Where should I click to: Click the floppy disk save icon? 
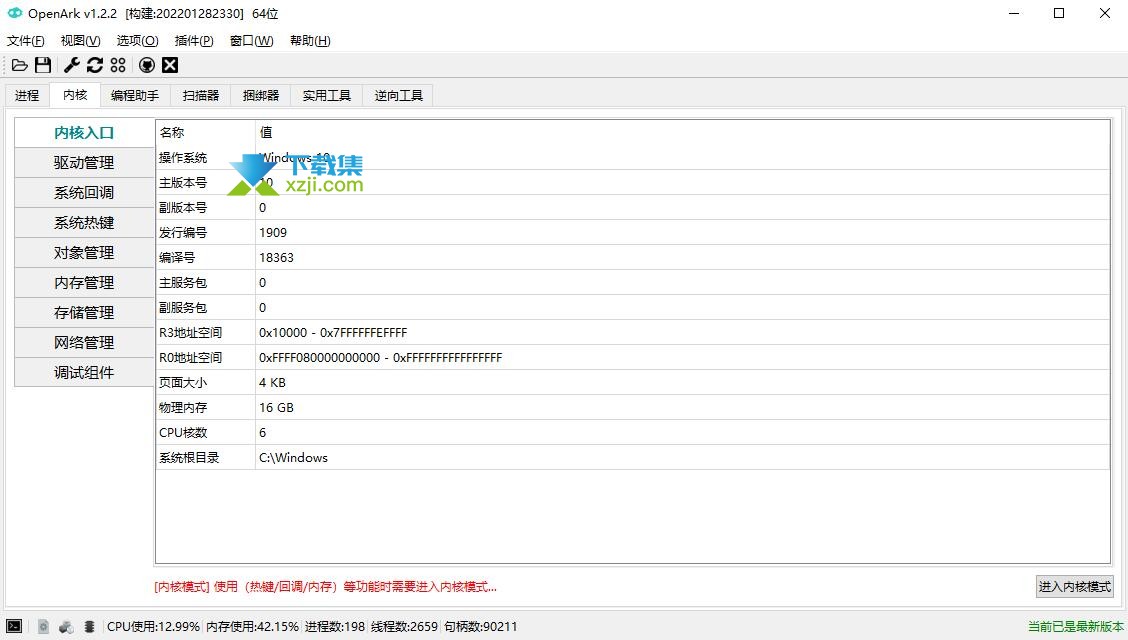pyautogui.click(x=43, y=65)
